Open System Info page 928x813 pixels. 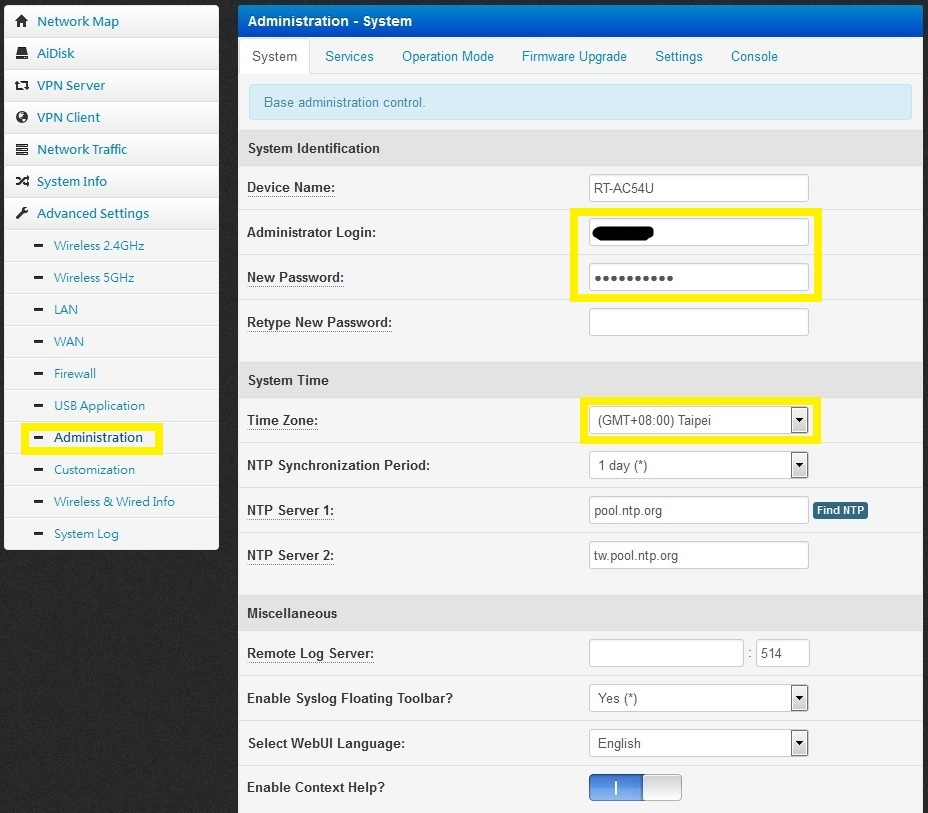click(x=72, y=181)
